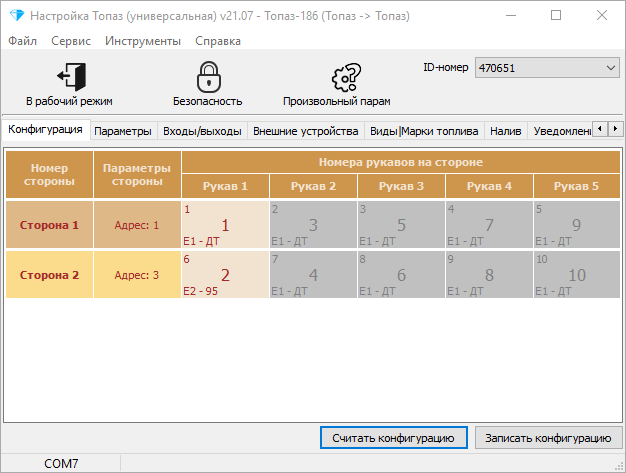Click the 'Рукав 5' column header
The width and height of the screenshot is (626, 473).
(x=577, y=186)
